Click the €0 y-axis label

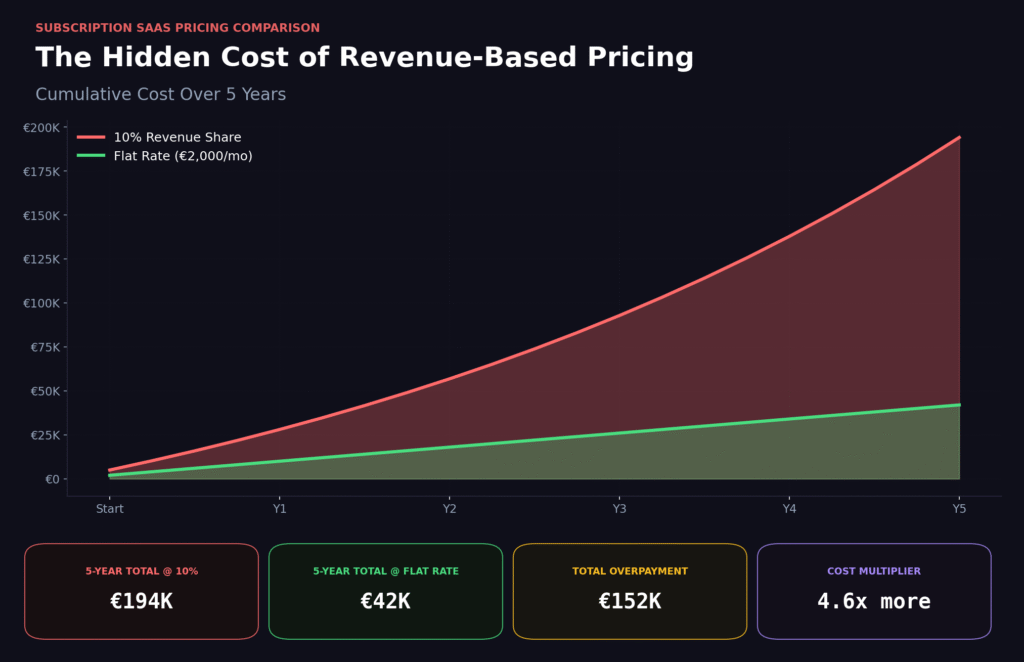[52, 479]
